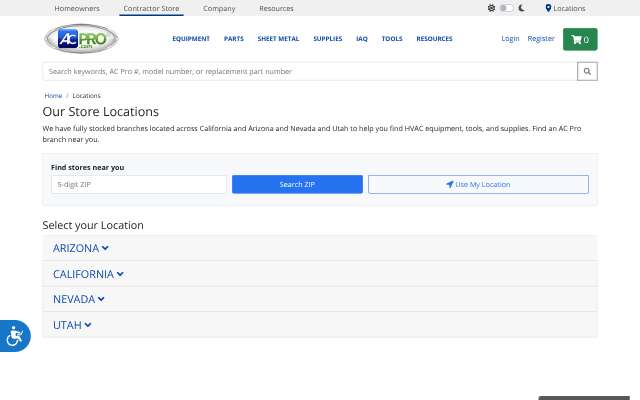Focus the keyword search box

310,71
